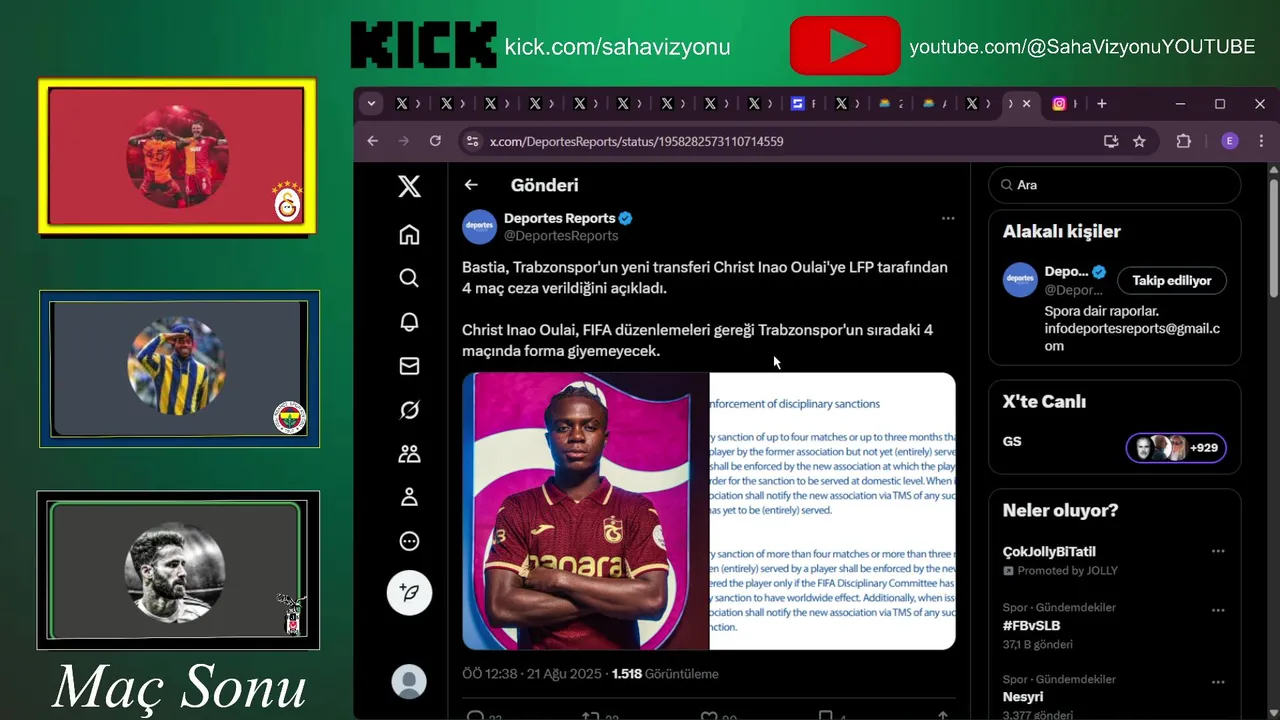Image resolution: width=1280 pixels, height=720 pixels.
Task: Open the ÇokJollyBiTatil promoted trend
Action: 1049,551
